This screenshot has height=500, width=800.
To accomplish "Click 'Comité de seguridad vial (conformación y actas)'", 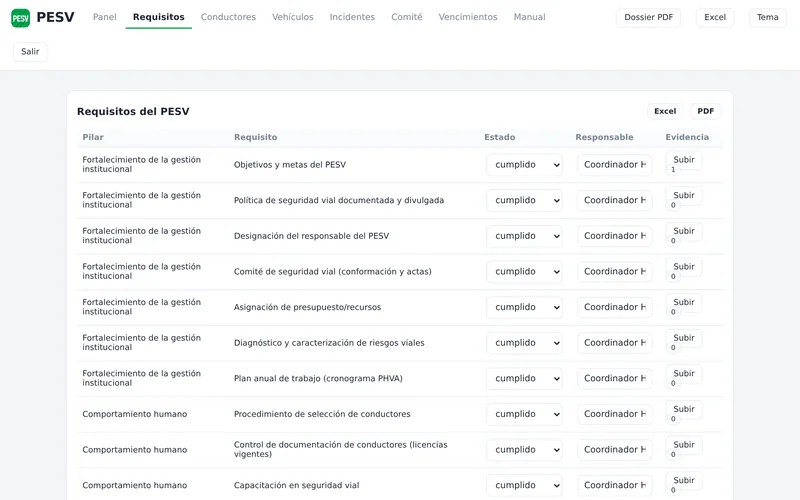I will (x=333, y=272).
